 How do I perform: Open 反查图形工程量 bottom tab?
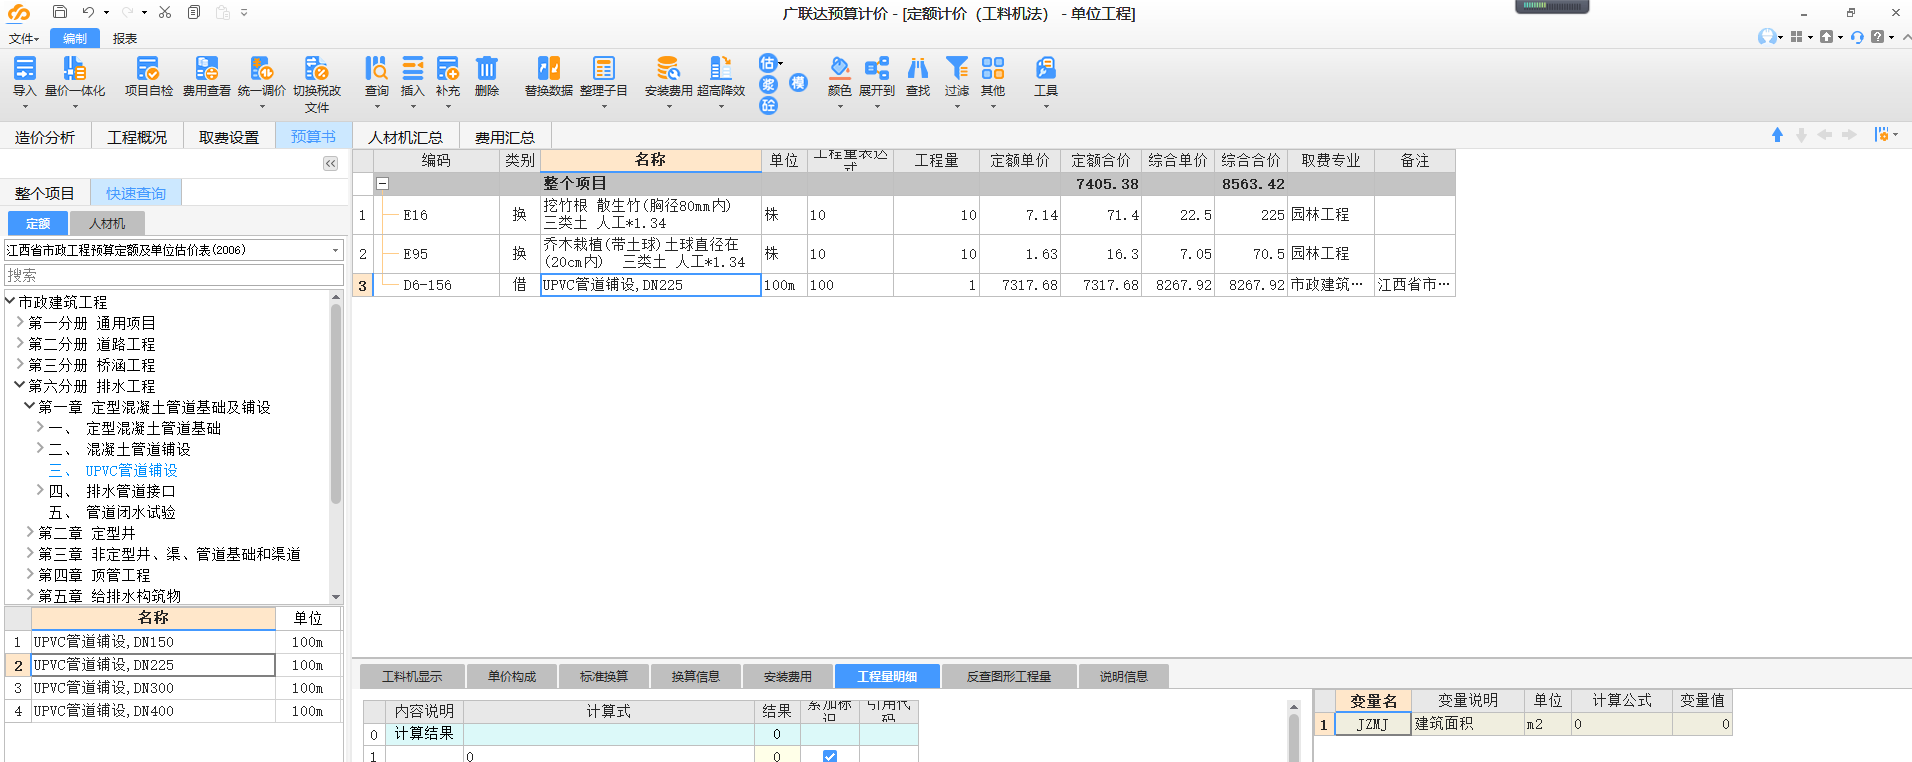1009,677
